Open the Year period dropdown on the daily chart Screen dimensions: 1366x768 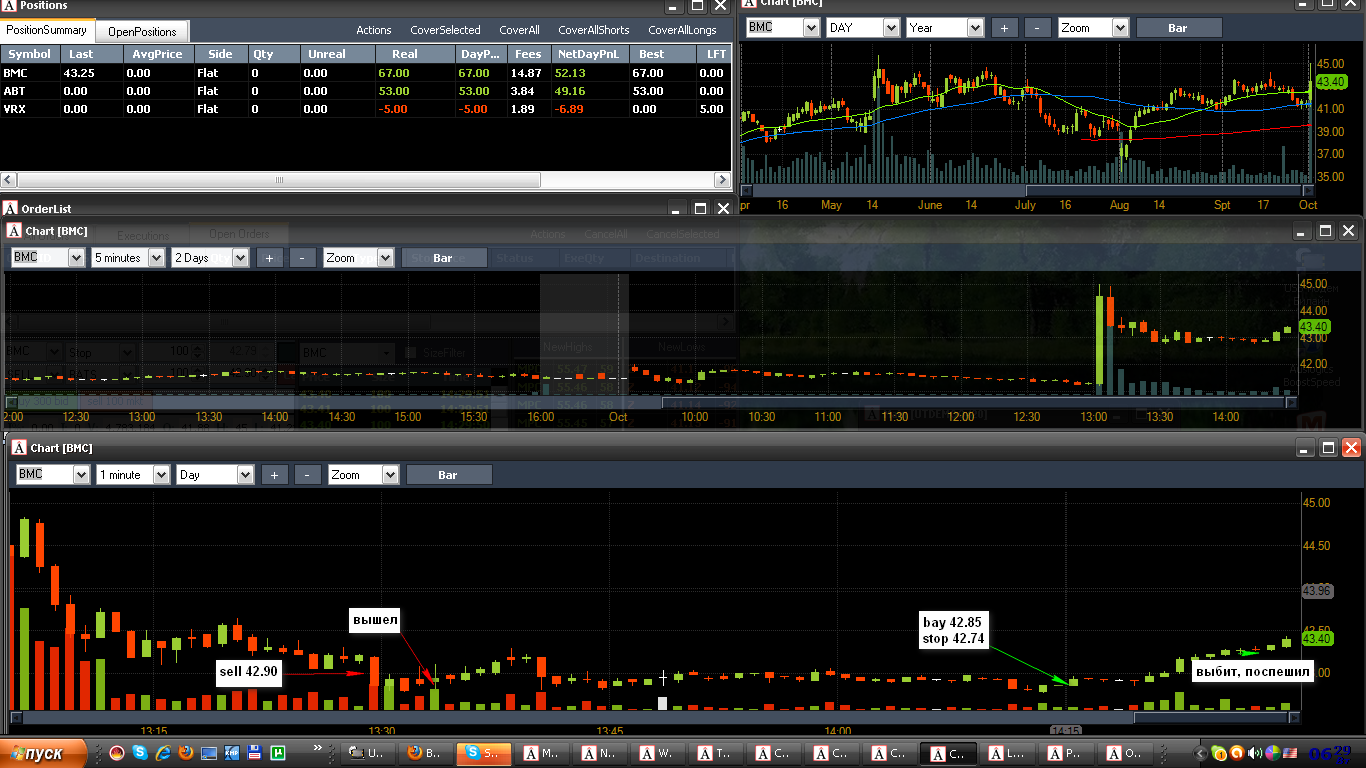pos(945,28)
